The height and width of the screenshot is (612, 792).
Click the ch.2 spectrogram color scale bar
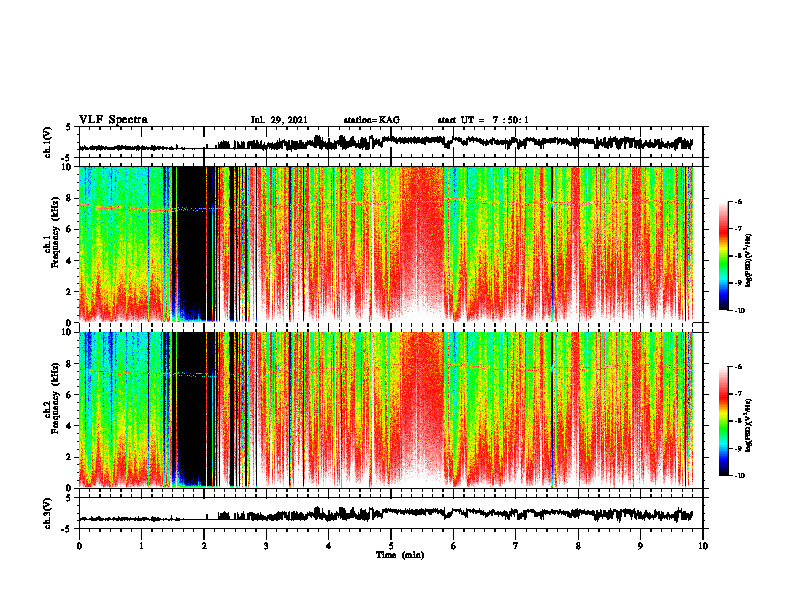[724, 421]
